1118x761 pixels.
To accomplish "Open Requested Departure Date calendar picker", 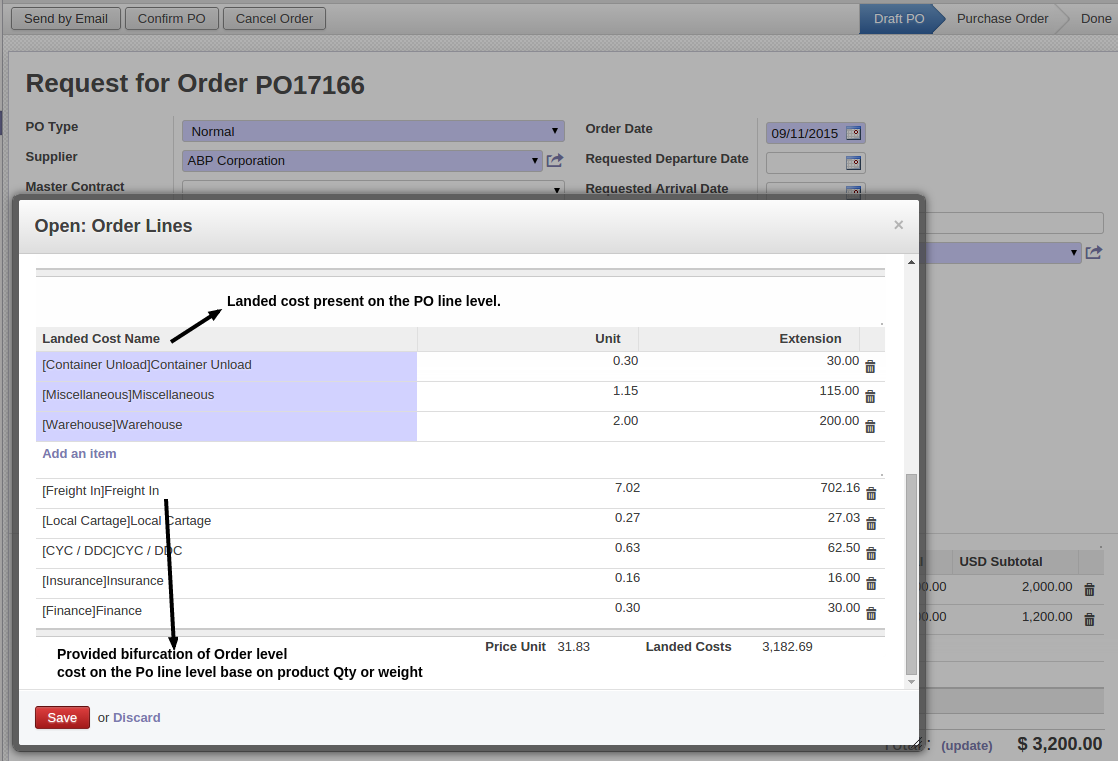I will pyautogui.click(x=853, y=163).
